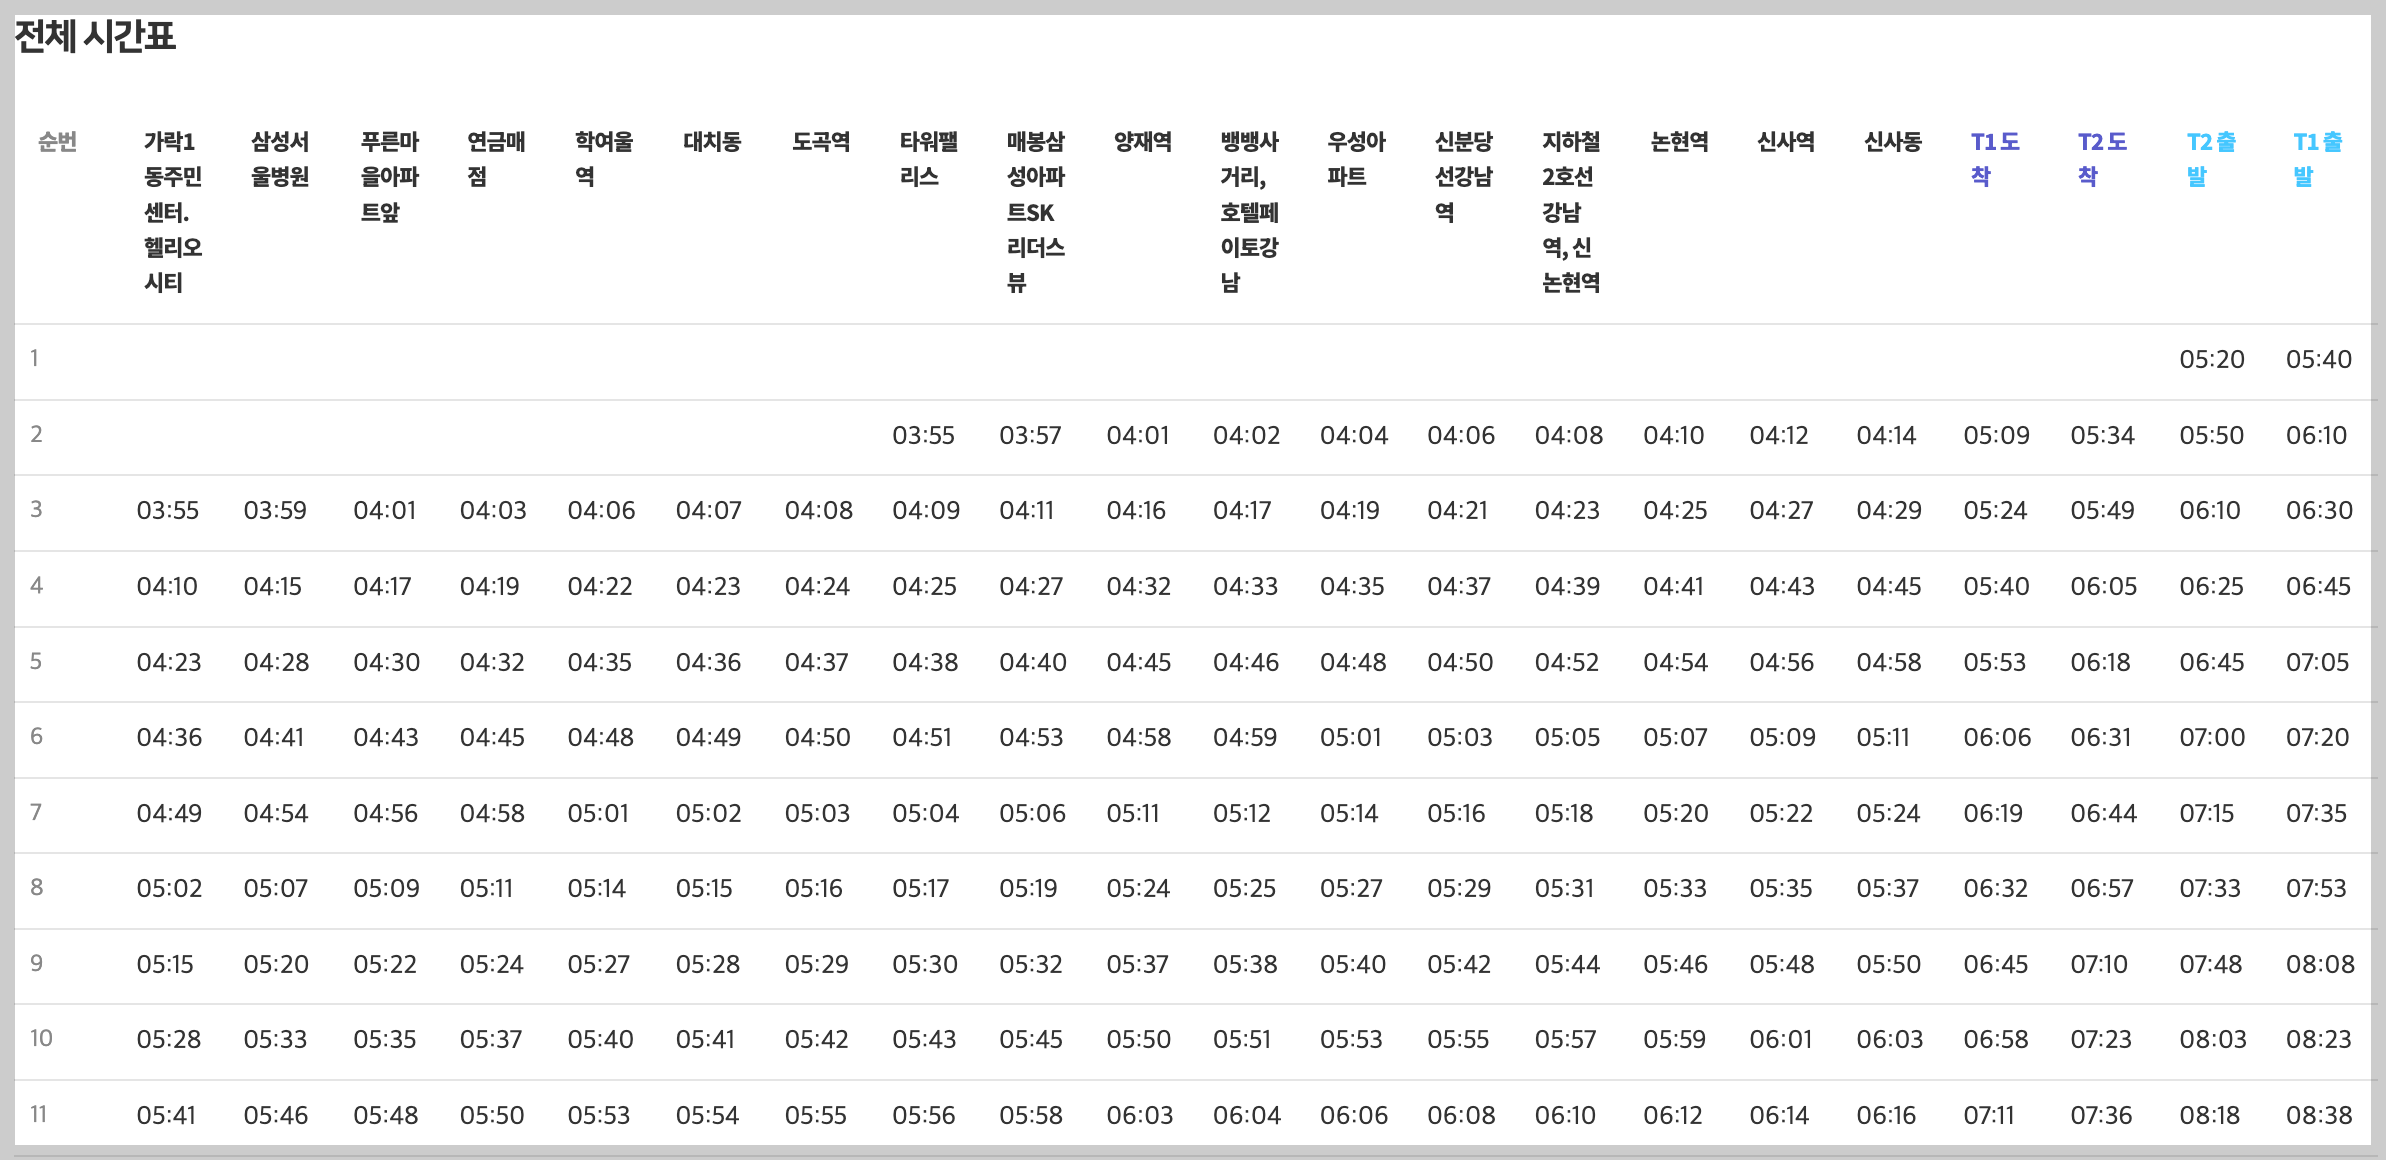Image resolution: width=2386 pixels, height=1160 pixels.
Task: Click the 매봉삼성아파트SK리더스뷰 header
Action: pyautogui.click(x=1035, y=212)
